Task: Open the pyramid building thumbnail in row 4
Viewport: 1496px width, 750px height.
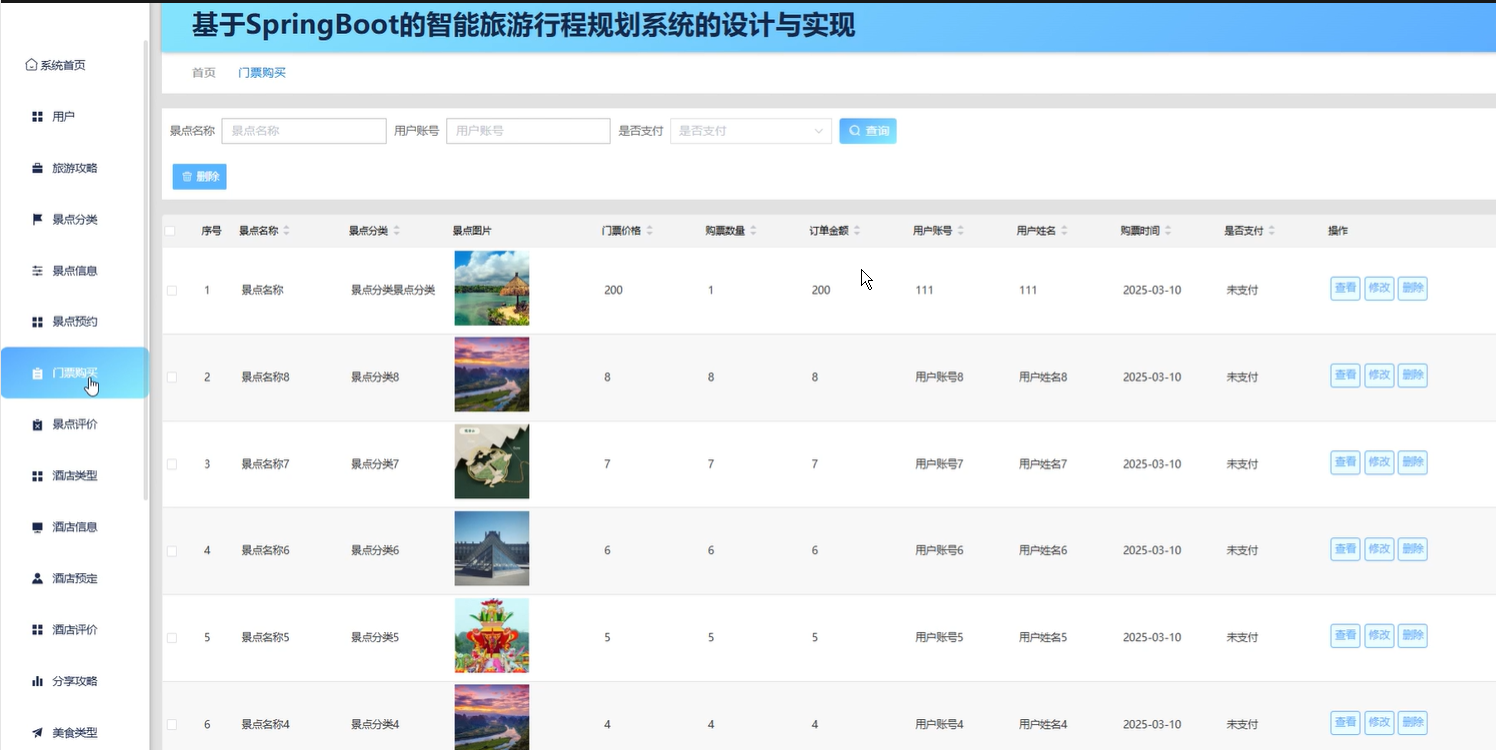Action: (x=492, y=549)
